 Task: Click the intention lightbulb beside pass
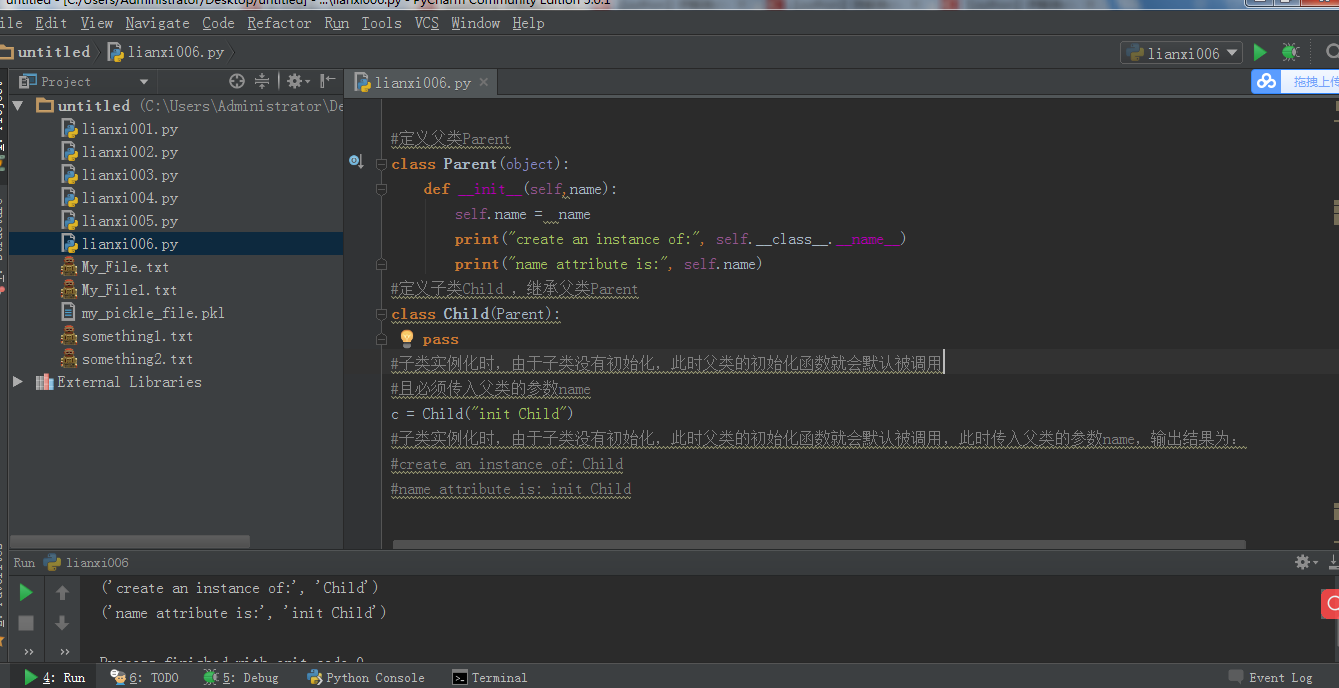(x=407, y=339)
